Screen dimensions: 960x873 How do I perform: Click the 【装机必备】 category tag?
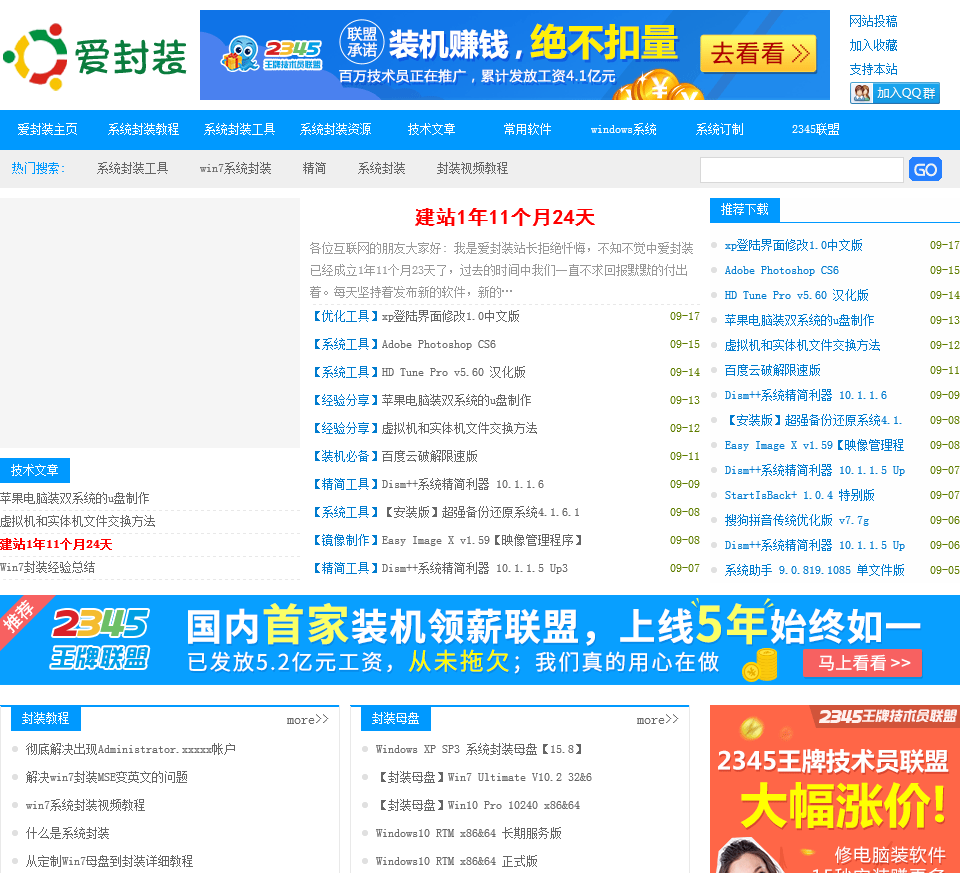[x=345, y=456]
